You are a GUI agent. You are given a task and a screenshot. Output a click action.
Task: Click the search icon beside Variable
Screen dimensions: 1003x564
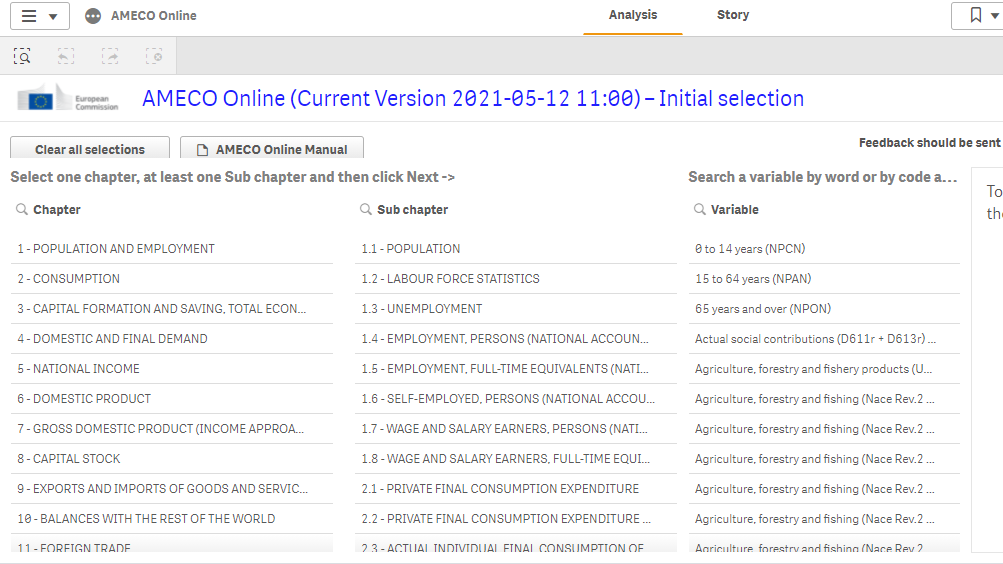[700, 210]
